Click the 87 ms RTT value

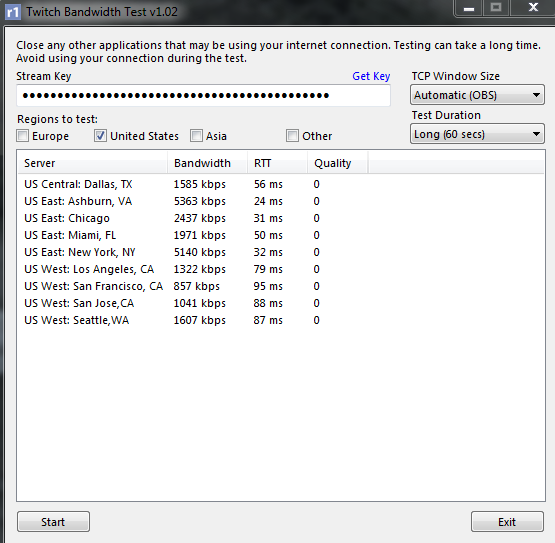[268, 320]
